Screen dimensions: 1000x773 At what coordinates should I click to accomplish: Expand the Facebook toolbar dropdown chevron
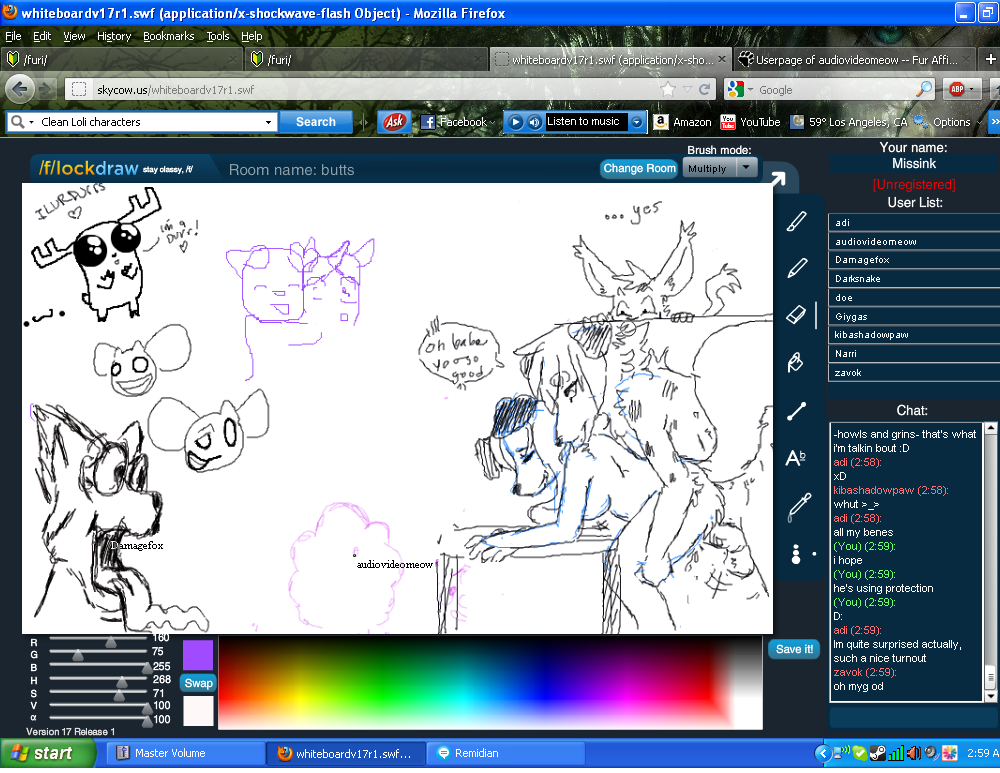point(492,122)
